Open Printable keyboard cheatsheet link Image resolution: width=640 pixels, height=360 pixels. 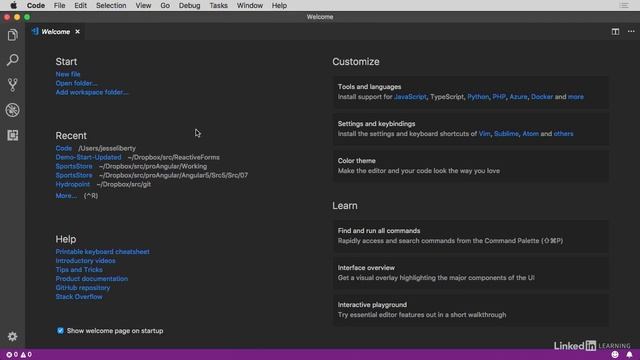point(102,252)
